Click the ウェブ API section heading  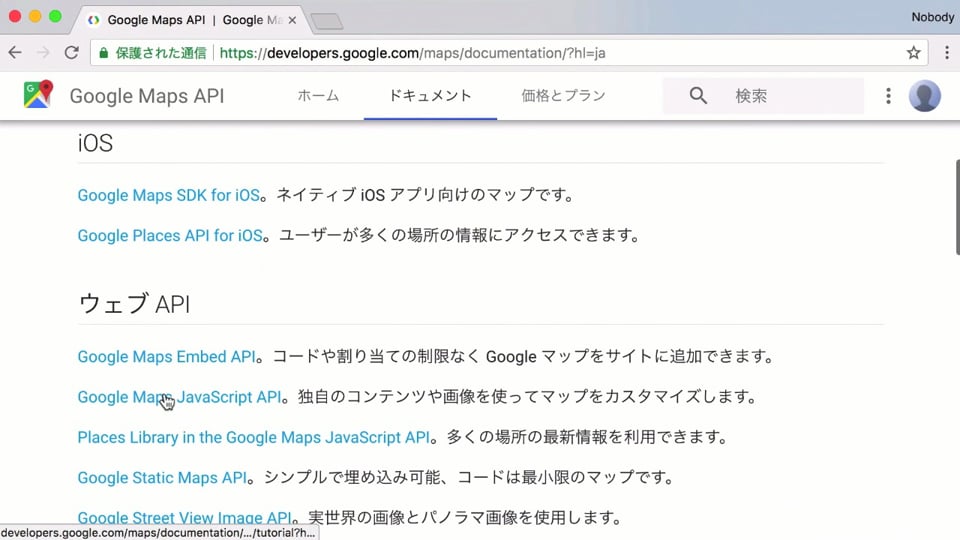[x=134, y=304]
